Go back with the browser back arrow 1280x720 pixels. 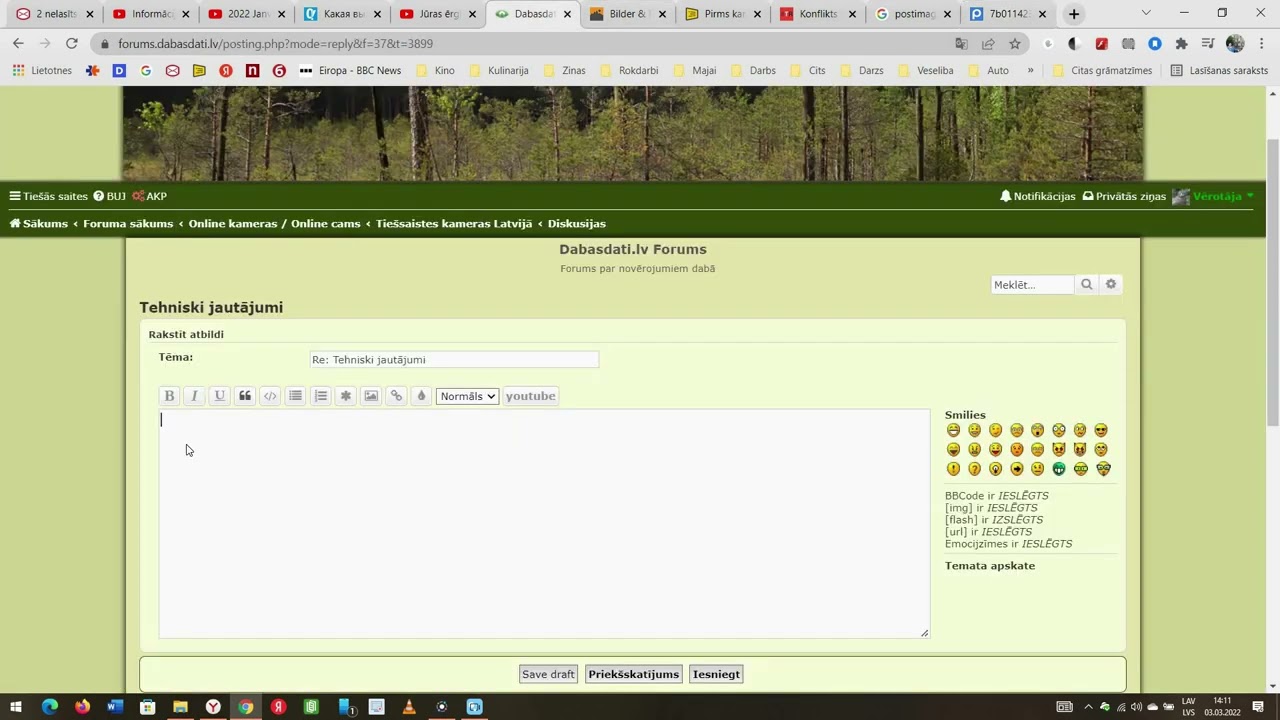click(18, 43)
